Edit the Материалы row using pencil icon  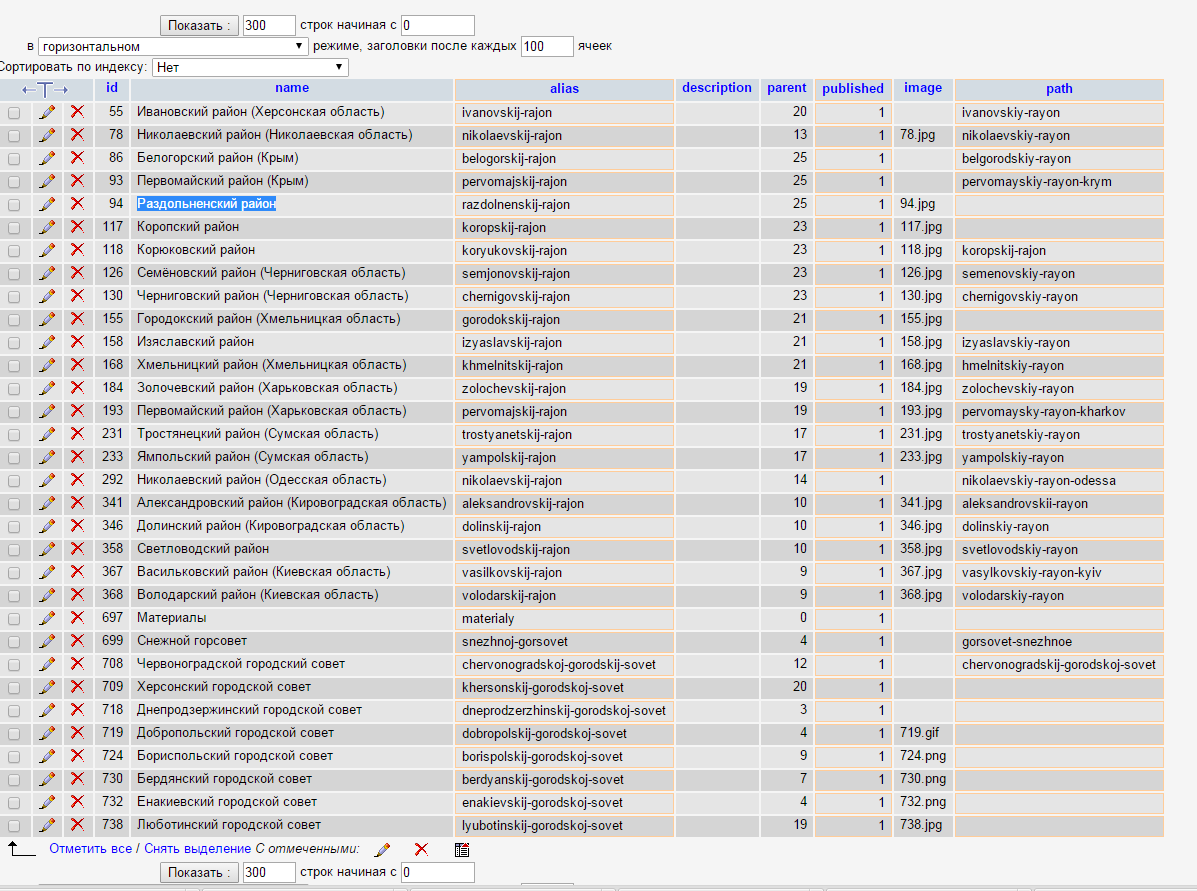47,618
